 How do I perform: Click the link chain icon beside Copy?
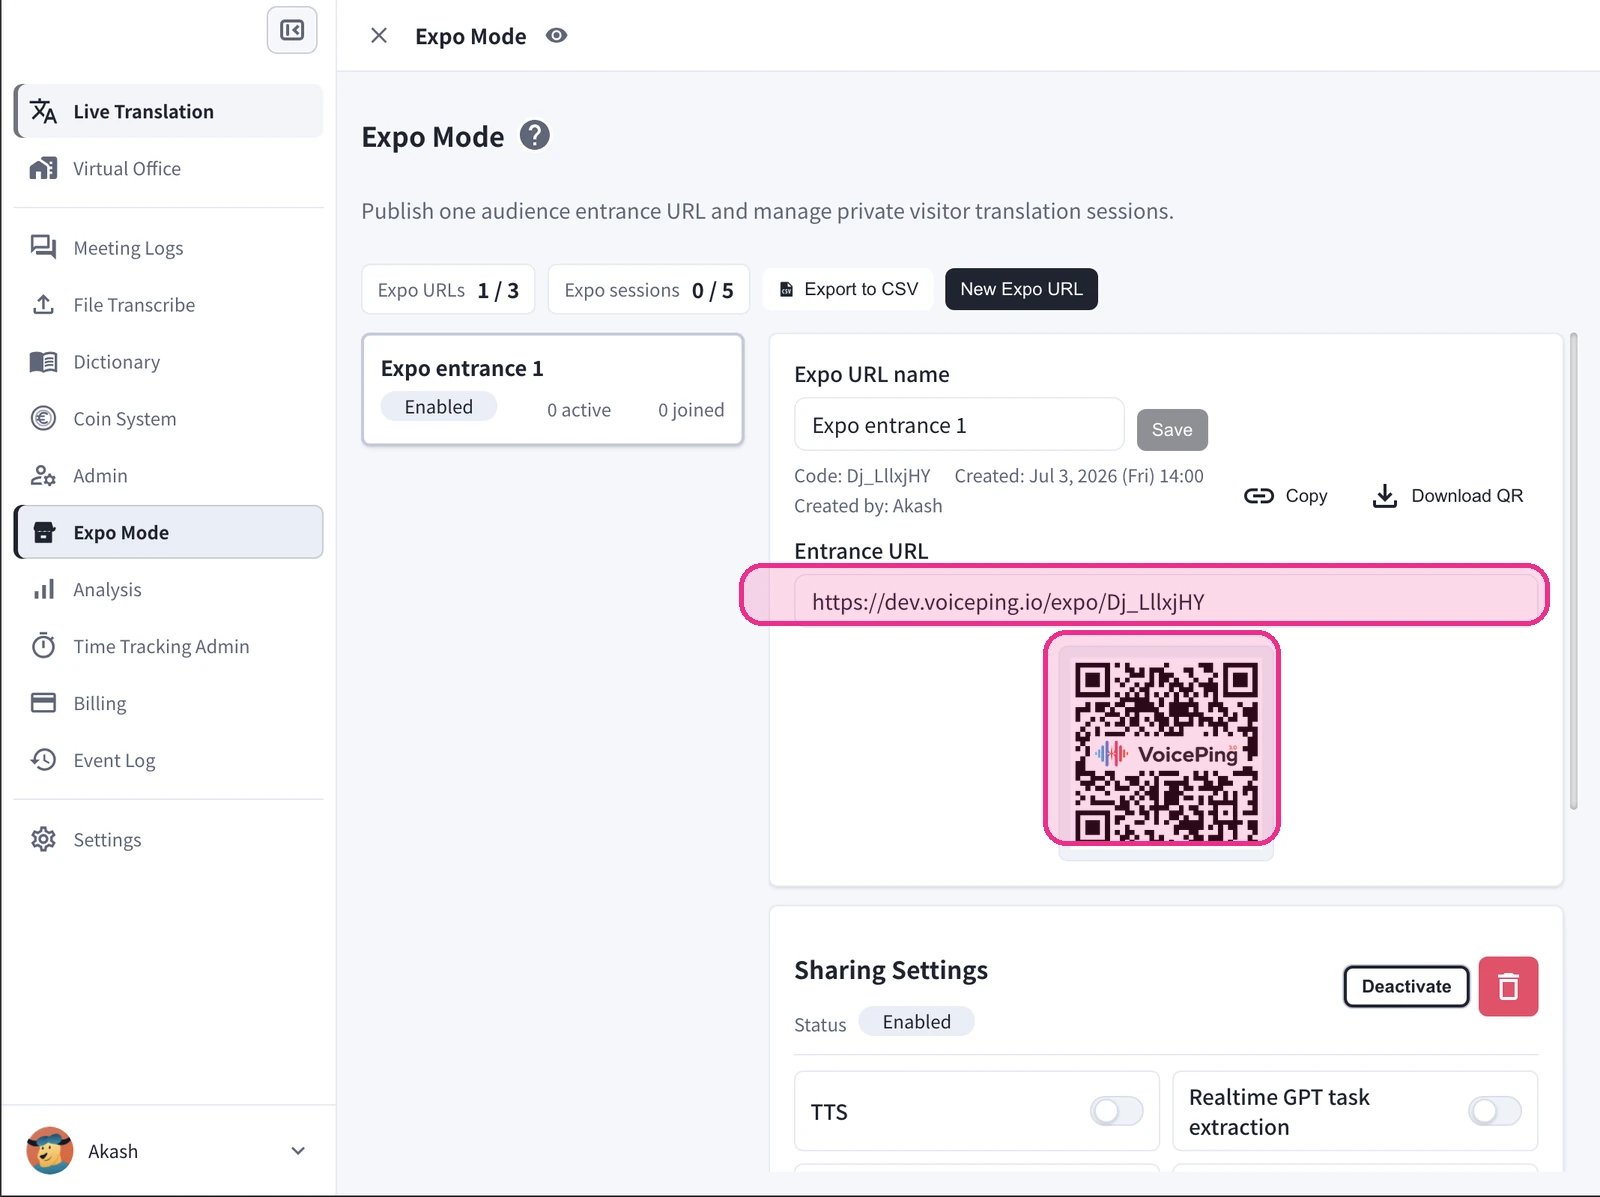[1259, 496]
